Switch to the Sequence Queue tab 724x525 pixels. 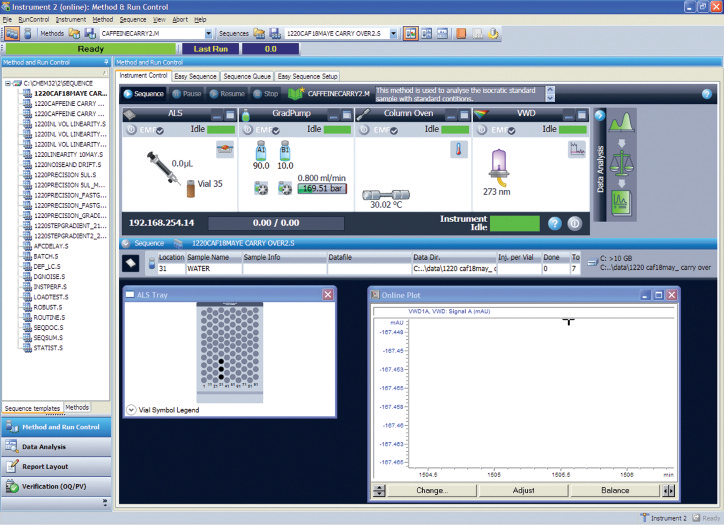(247, 76)
